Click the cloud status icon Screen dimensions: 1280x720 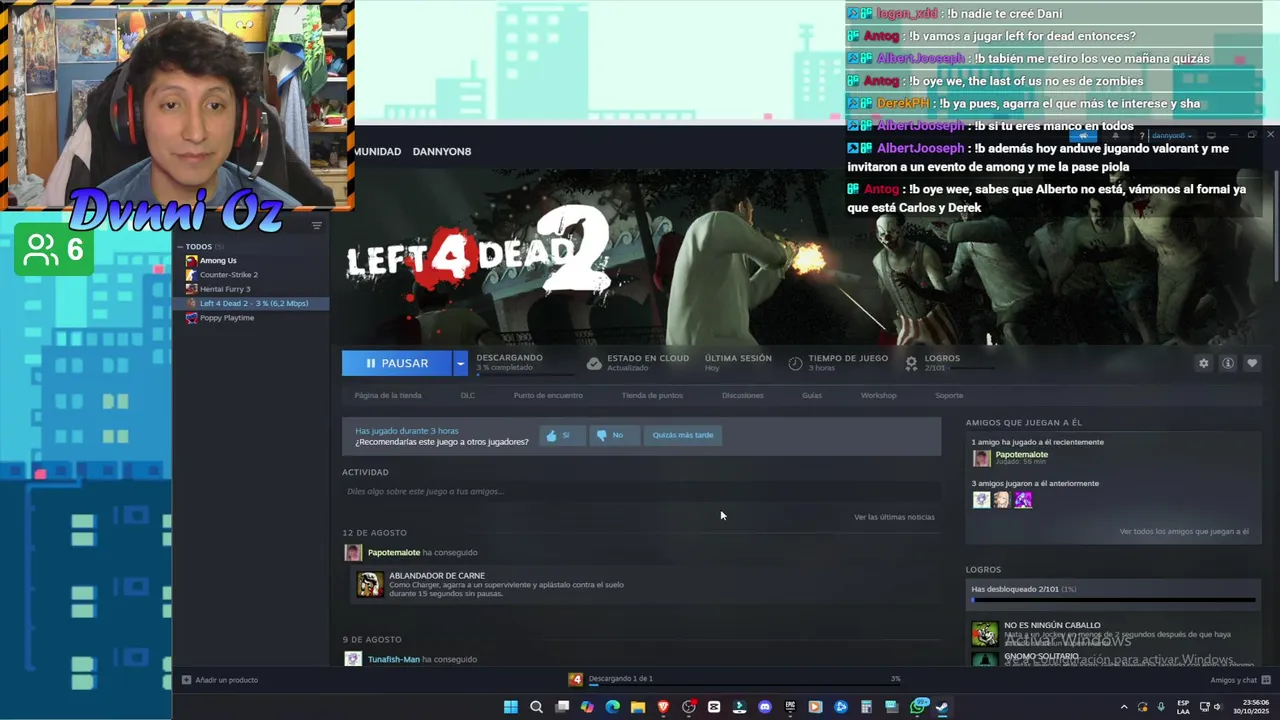click(594, 363)
